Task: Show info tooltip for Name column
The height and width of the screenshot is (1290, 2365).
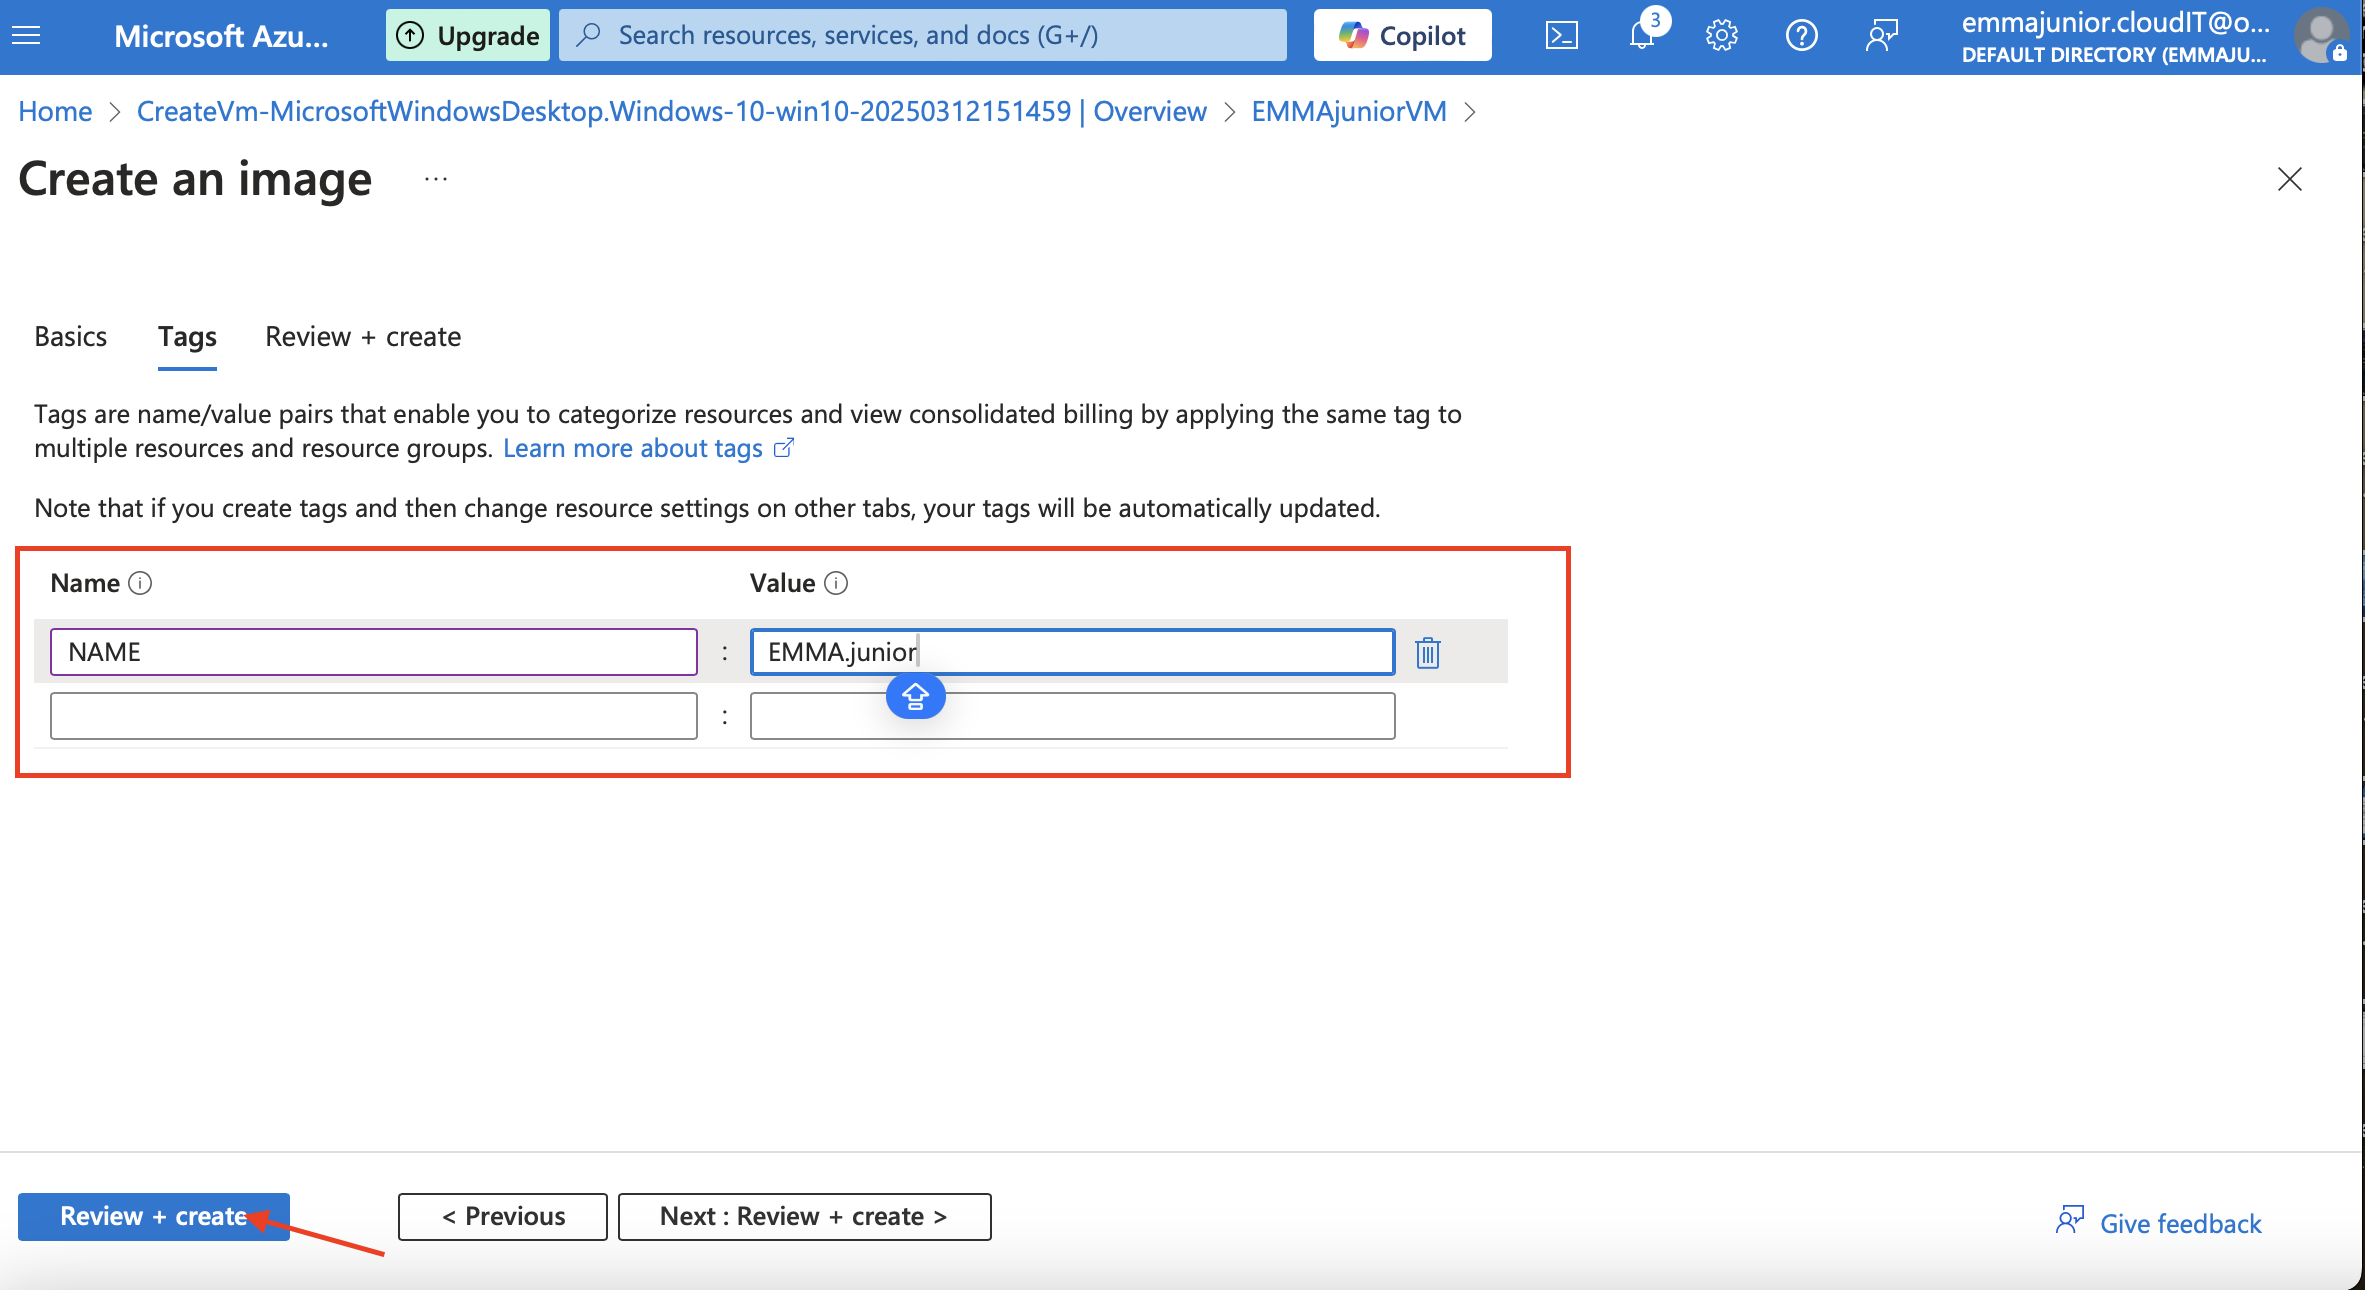Action: pyautogui.click(x=141, y=583)
